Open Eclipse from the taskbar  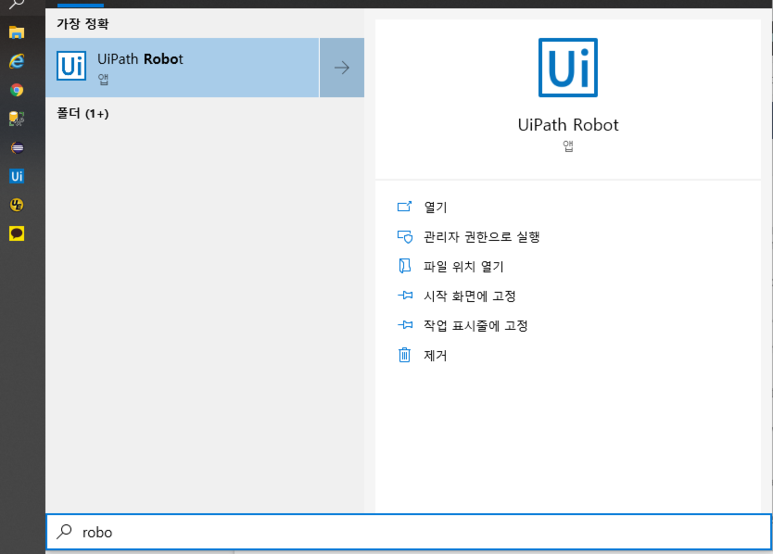(16, 147)
